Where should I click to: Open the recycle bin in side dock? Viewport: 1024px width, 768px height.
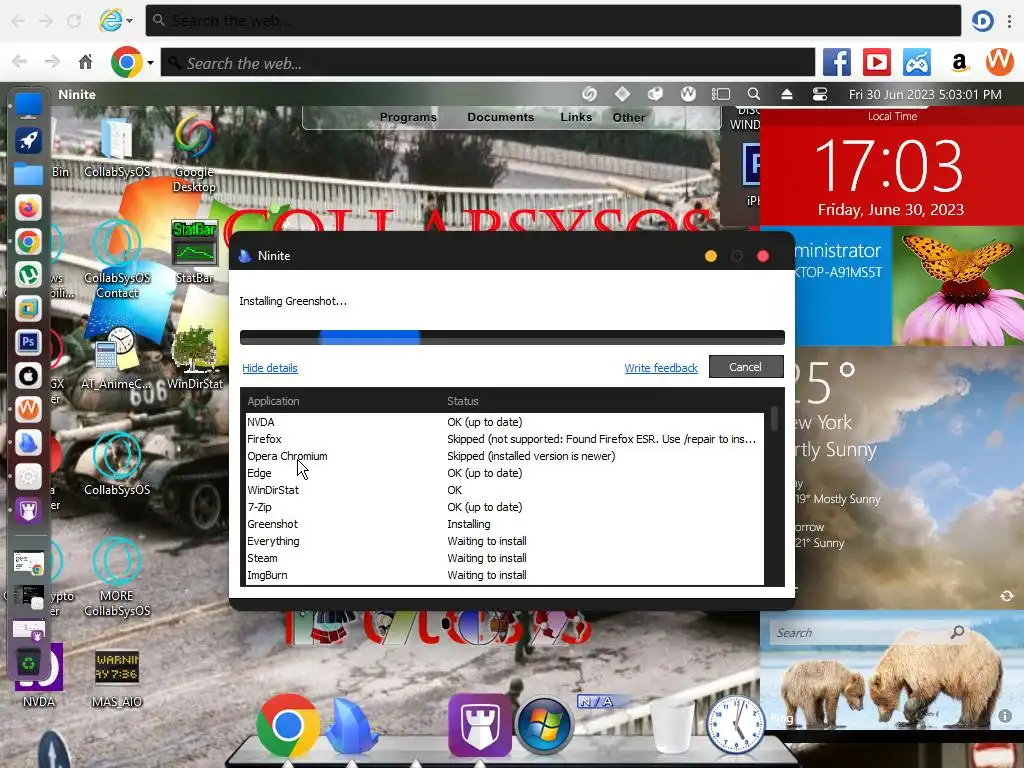[x=28, y=664]
